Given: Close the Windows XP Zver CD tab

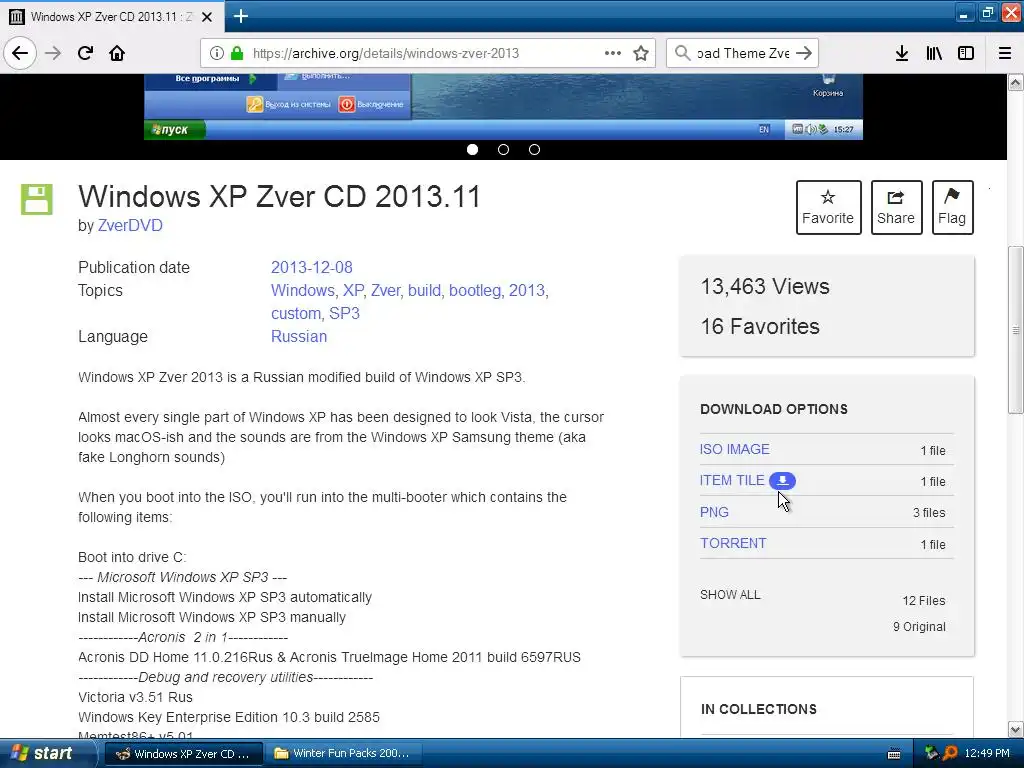Looking at the screenshot, I should point(207,17).
